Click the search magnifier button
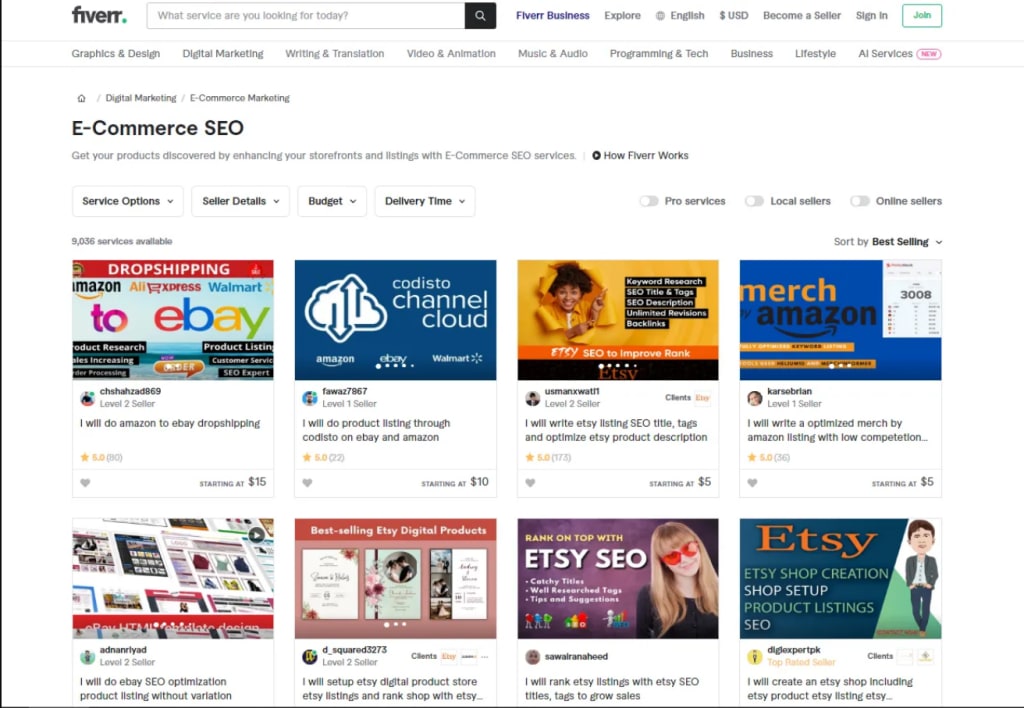Image resolution: width=1024 pixels, height=708 pixels. 480,16
